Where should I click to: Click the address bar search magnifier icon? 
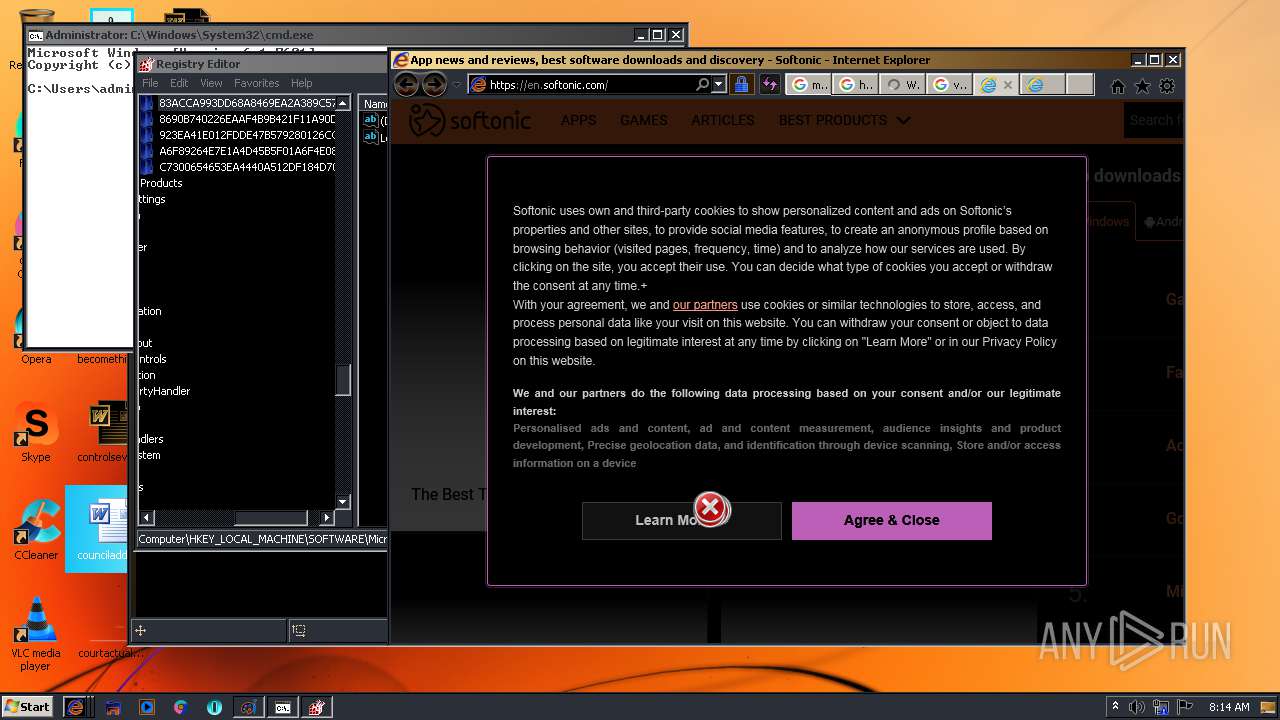(702, 85)
